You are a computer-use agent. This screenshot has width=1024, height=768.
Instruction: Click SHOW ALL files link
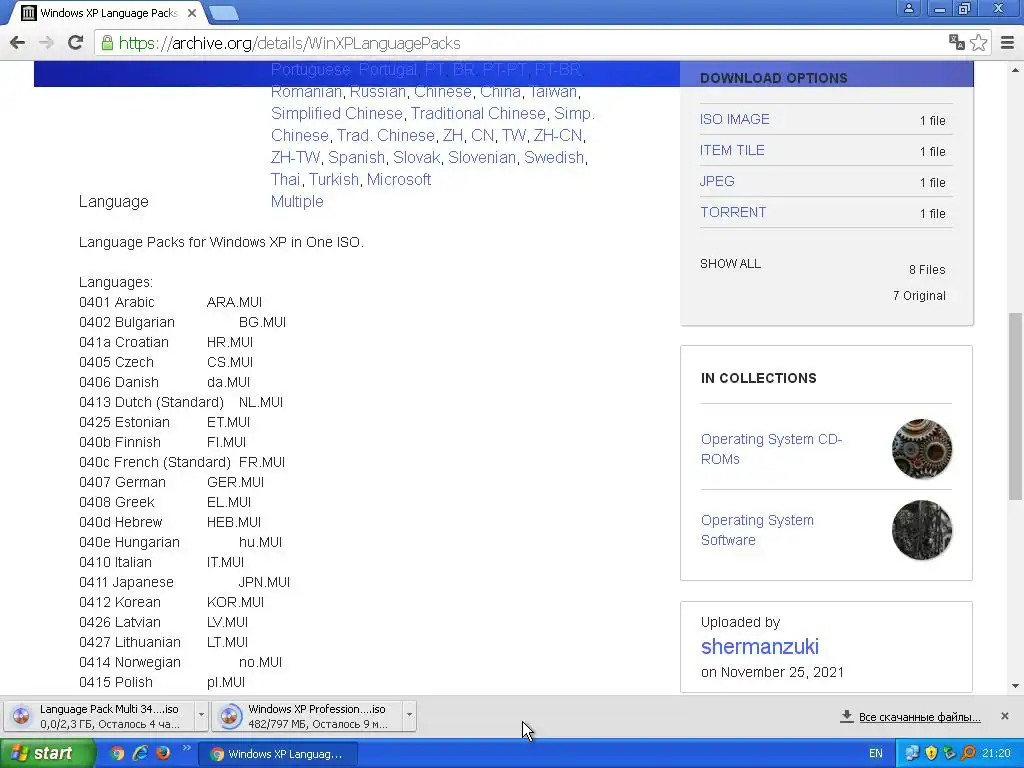[730, 264]
